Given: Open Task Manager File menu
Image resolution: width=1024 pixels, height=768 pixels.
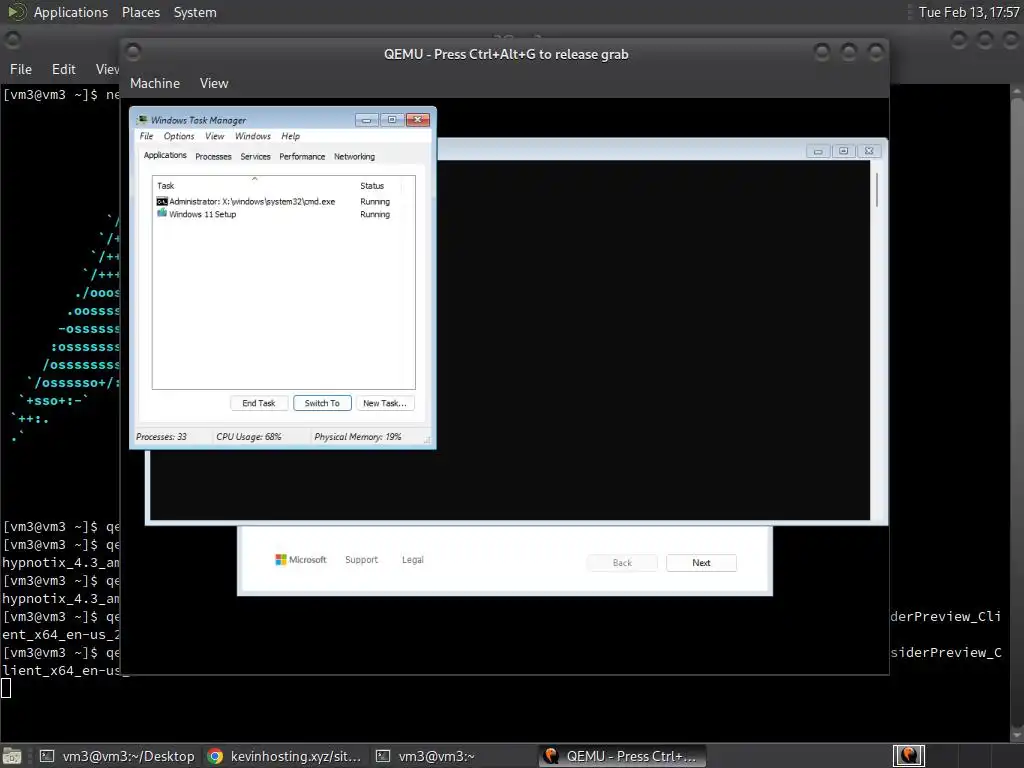Looking at the screenshot, I should pos(146,136).
